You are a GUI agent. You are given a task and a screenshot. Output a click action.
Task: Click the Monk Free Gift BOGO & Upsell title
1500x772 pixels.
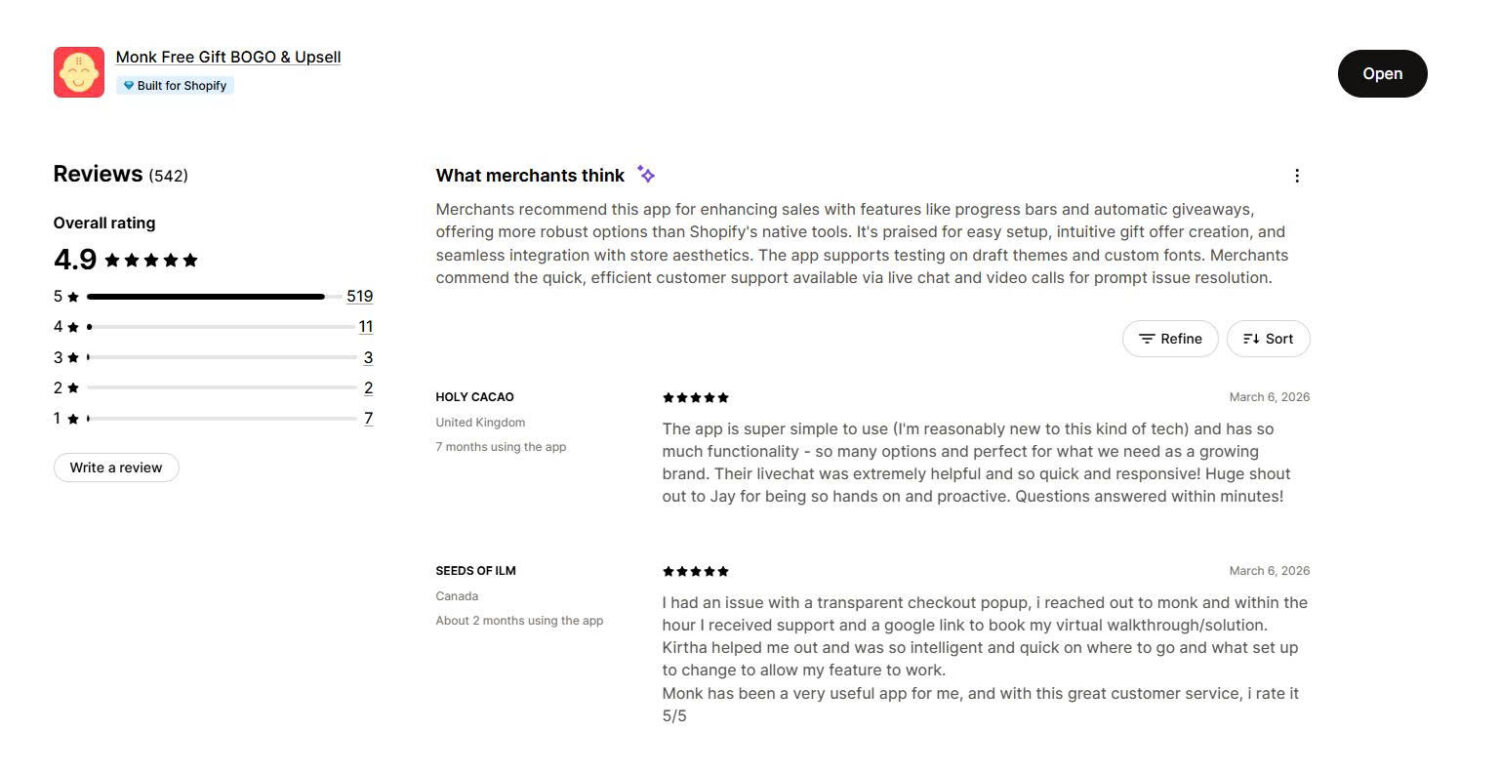pyautogui.click(x=228, y=56)
